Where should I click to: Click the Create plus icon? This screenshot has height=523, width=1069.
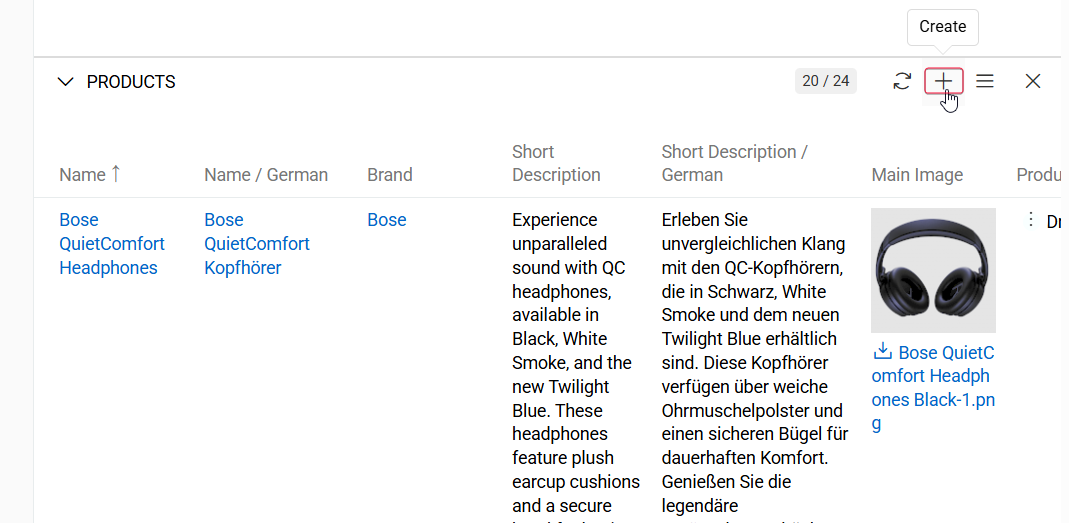[943, 82]
